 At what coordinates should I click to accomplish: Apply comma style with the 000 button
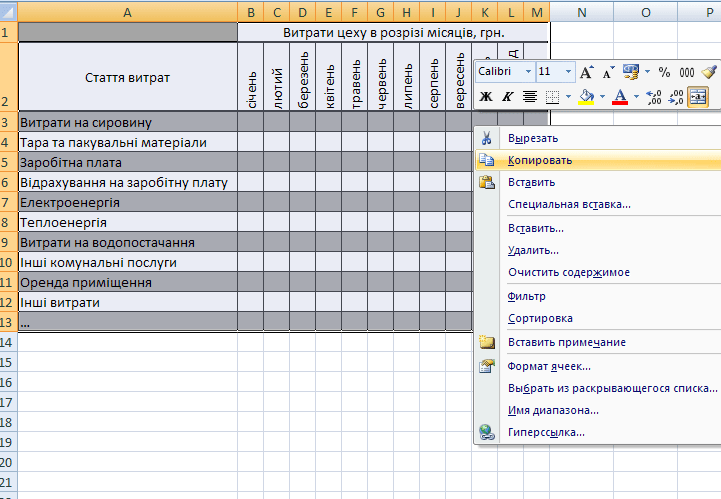click(687, 72)
